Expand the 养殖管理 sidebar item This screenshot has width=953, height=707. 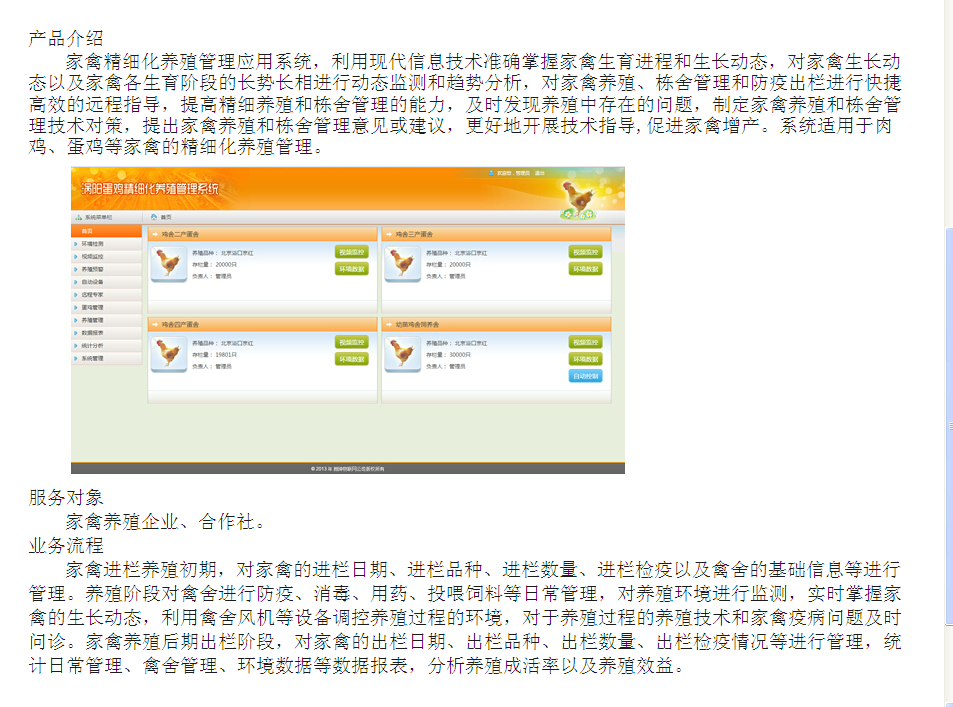pos(106,320)
